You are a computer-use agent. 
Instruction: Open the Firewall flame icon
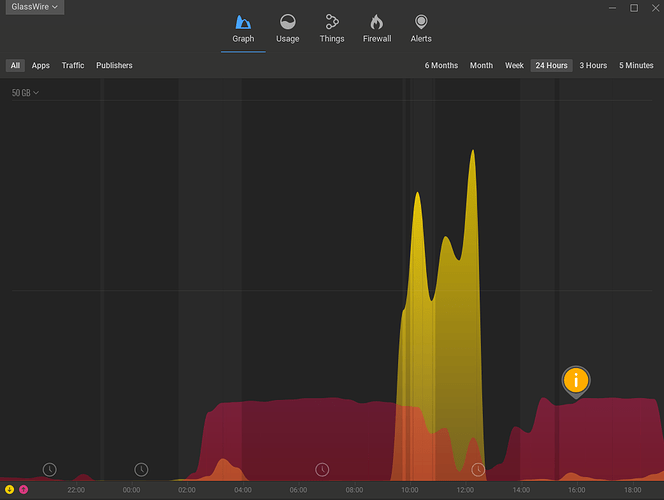click(376, 28)
